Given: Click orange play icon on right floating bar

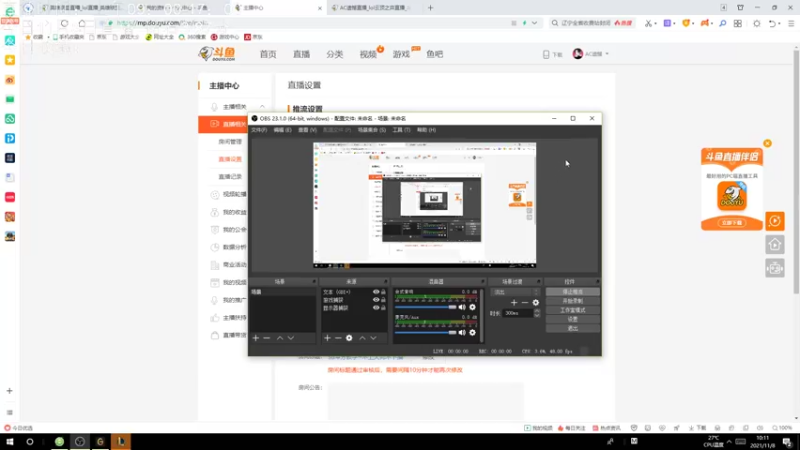Looking at the screenshot, I should pos(775,221).
